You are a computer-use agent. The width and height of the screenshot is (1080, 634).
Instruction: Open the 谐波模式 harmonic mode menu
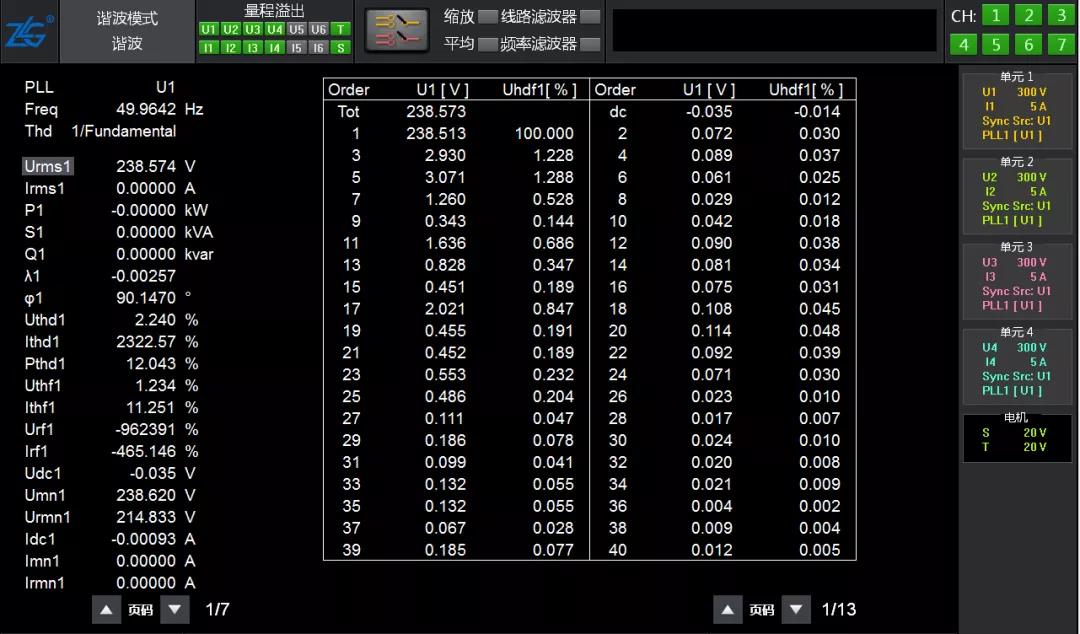[x=127, y=31]
